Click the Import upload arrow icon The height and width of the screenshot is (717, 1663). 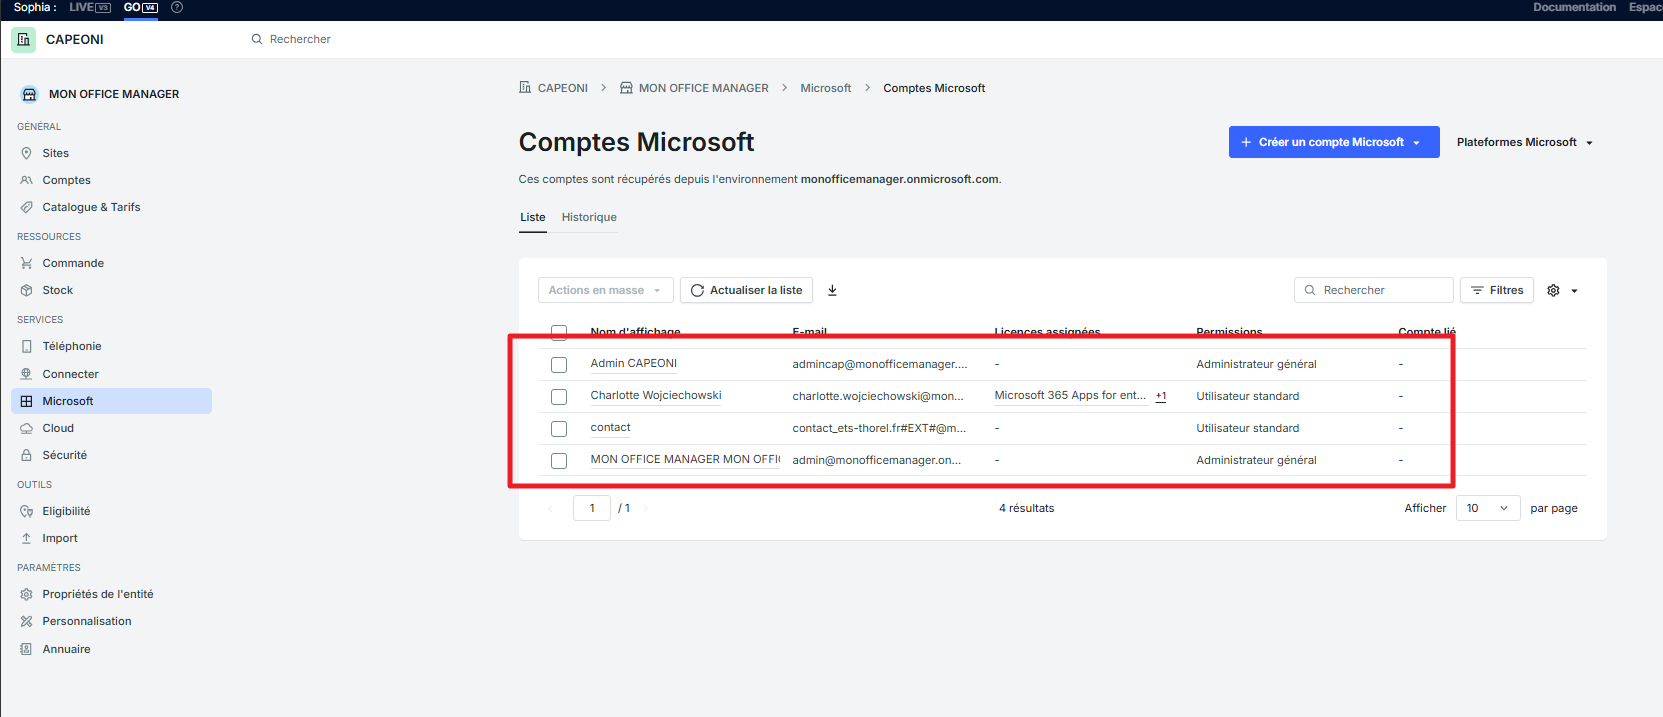tap(27, 538)
